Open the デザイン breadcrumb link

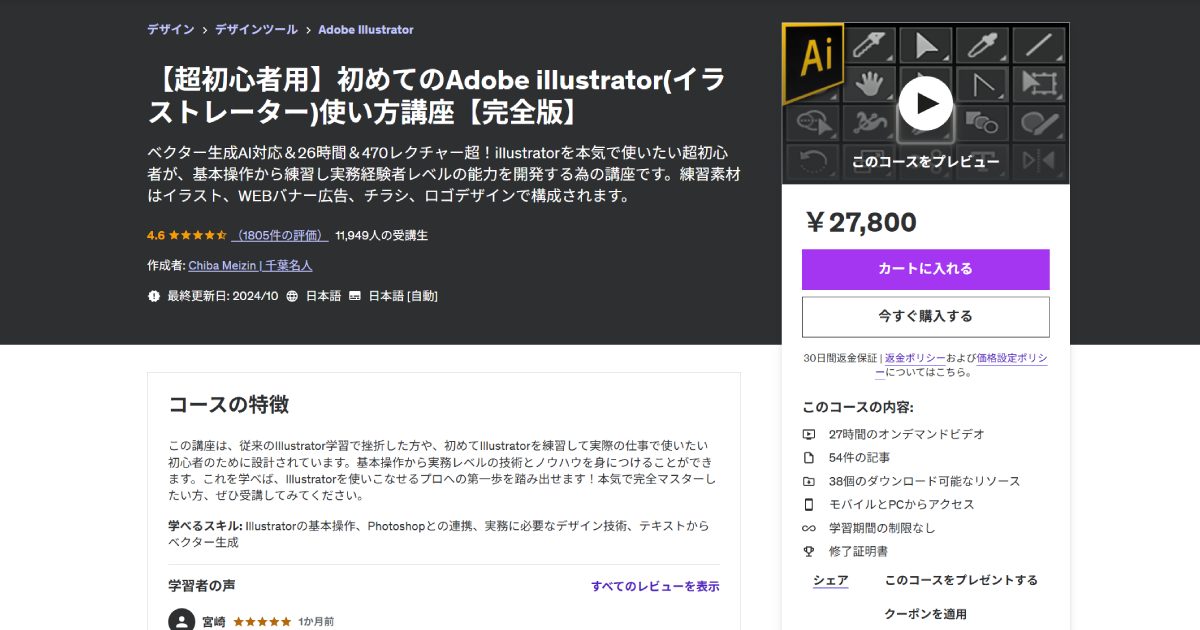tap(171, 30)
